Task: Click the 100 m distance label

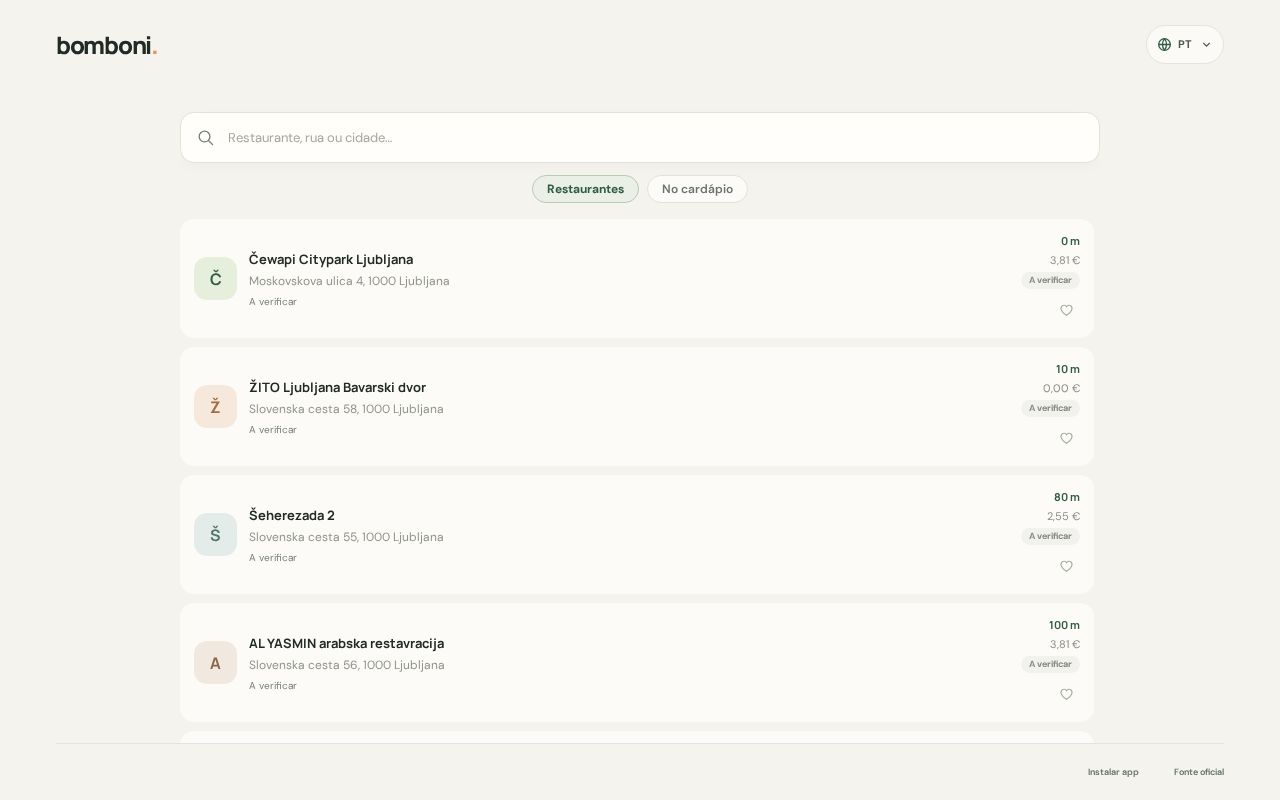Action: (1064, 625)
